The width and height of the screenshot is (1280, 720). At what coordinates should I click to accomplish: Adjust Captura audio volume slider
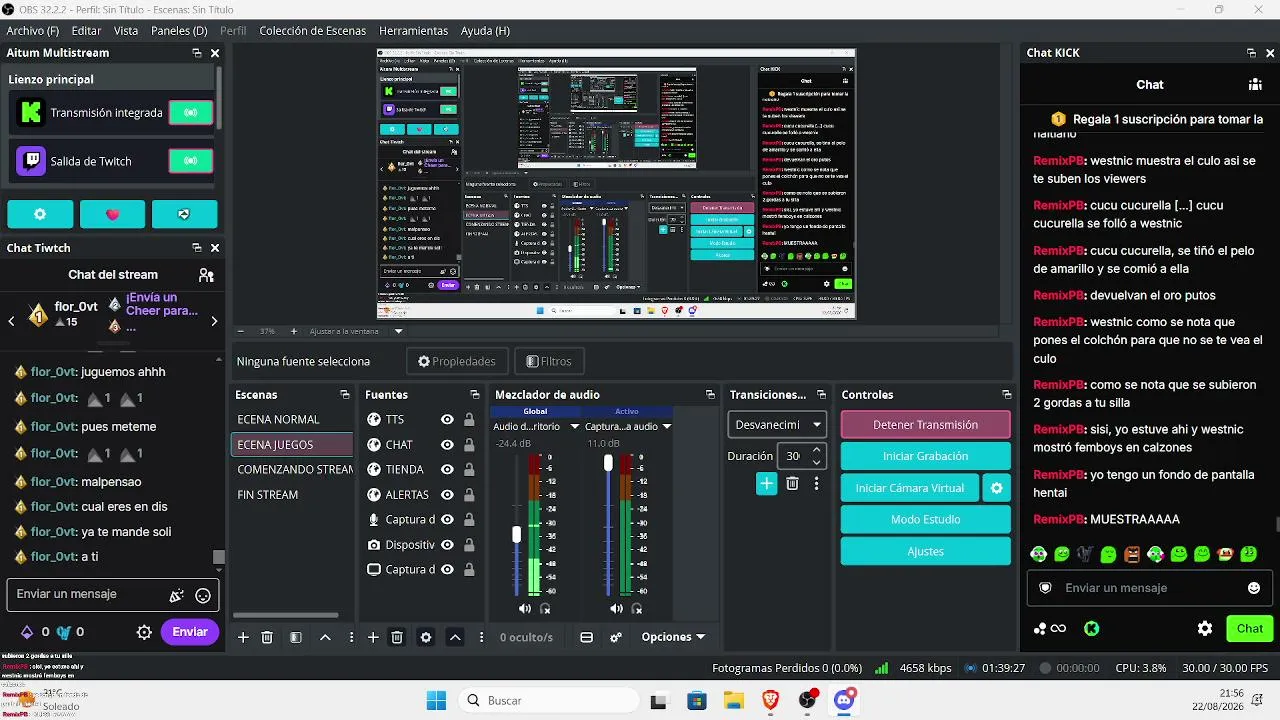[x=607, y=462]
